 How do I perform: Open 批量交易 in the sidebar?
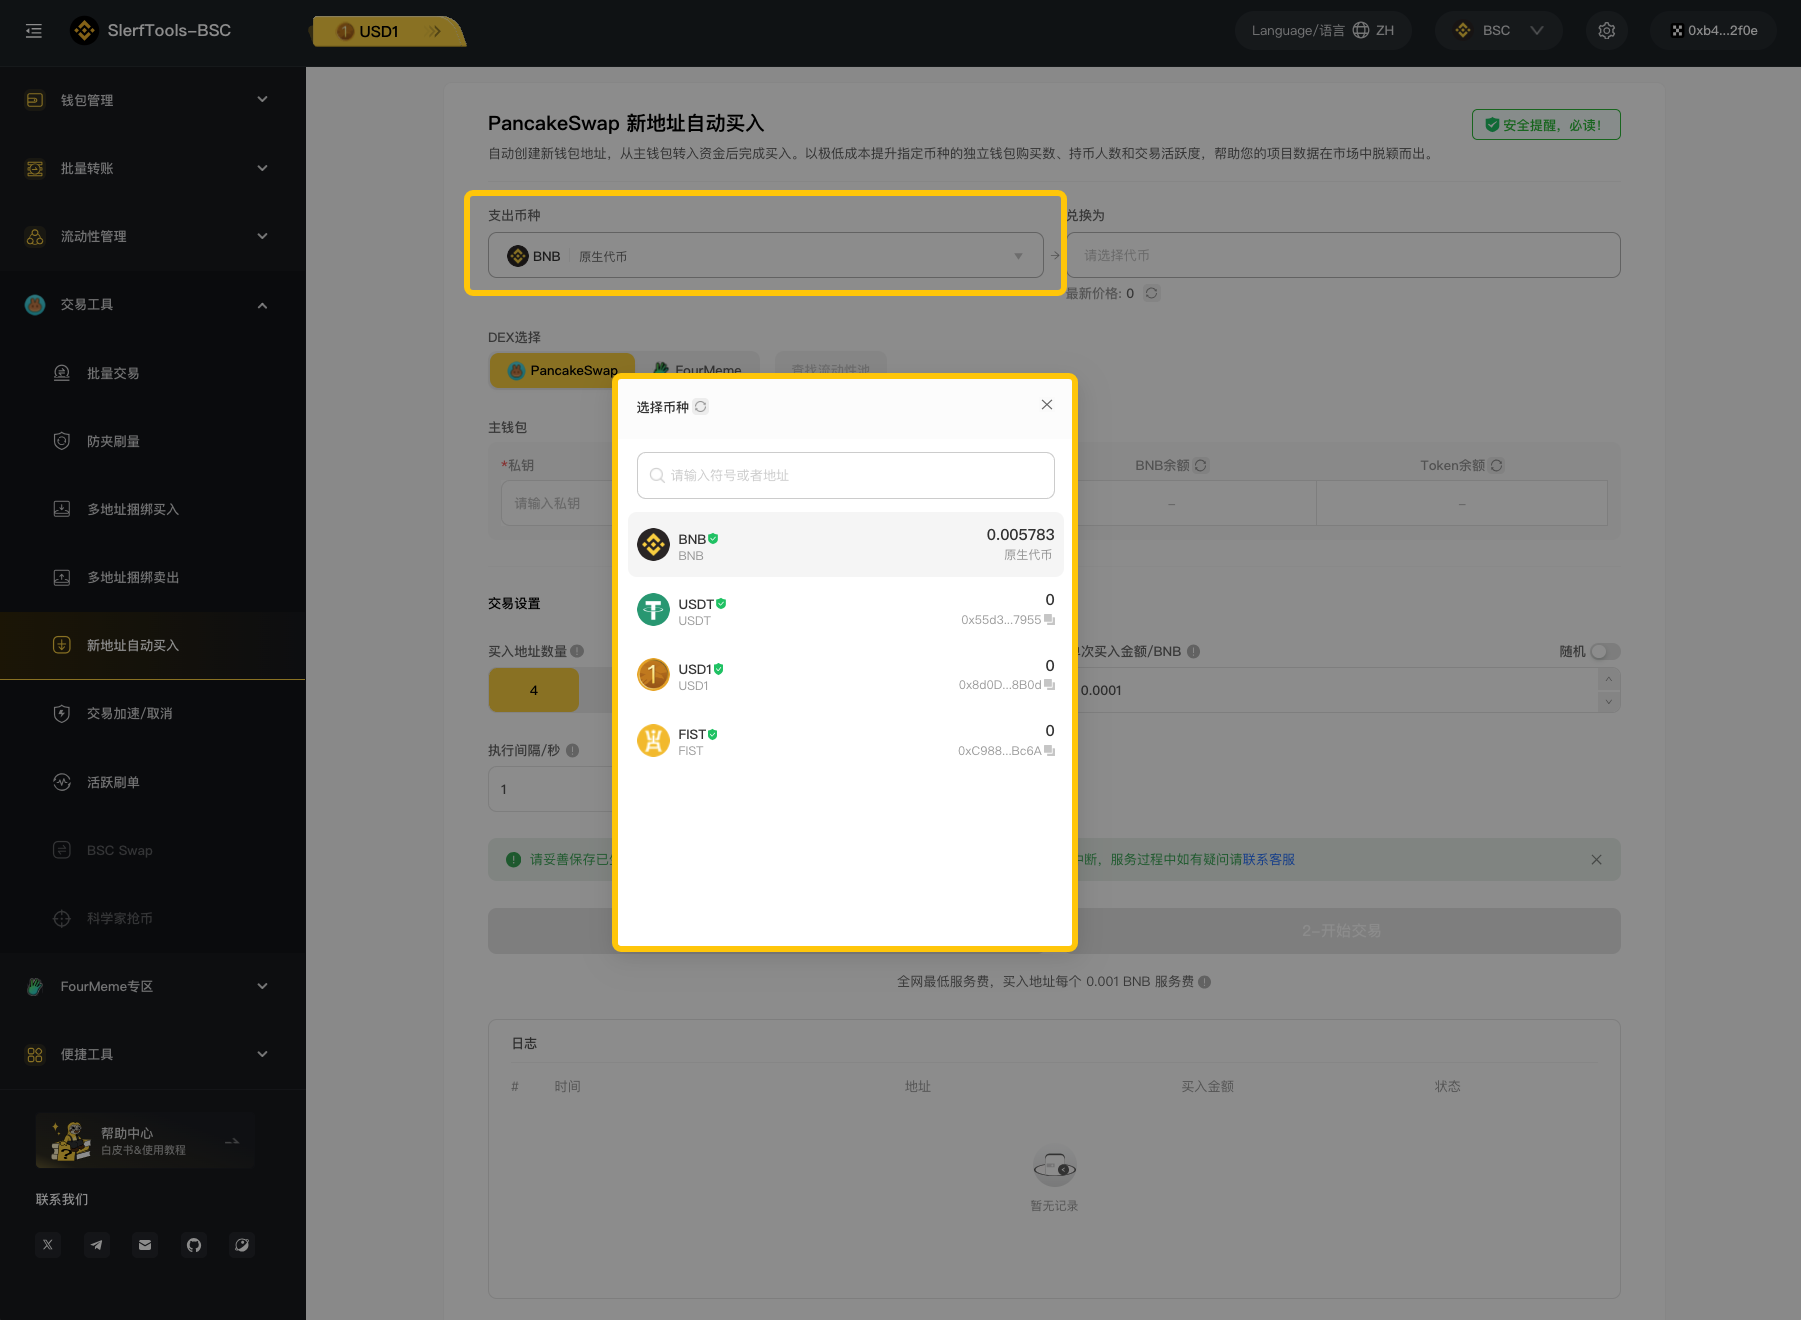point(113,373)
